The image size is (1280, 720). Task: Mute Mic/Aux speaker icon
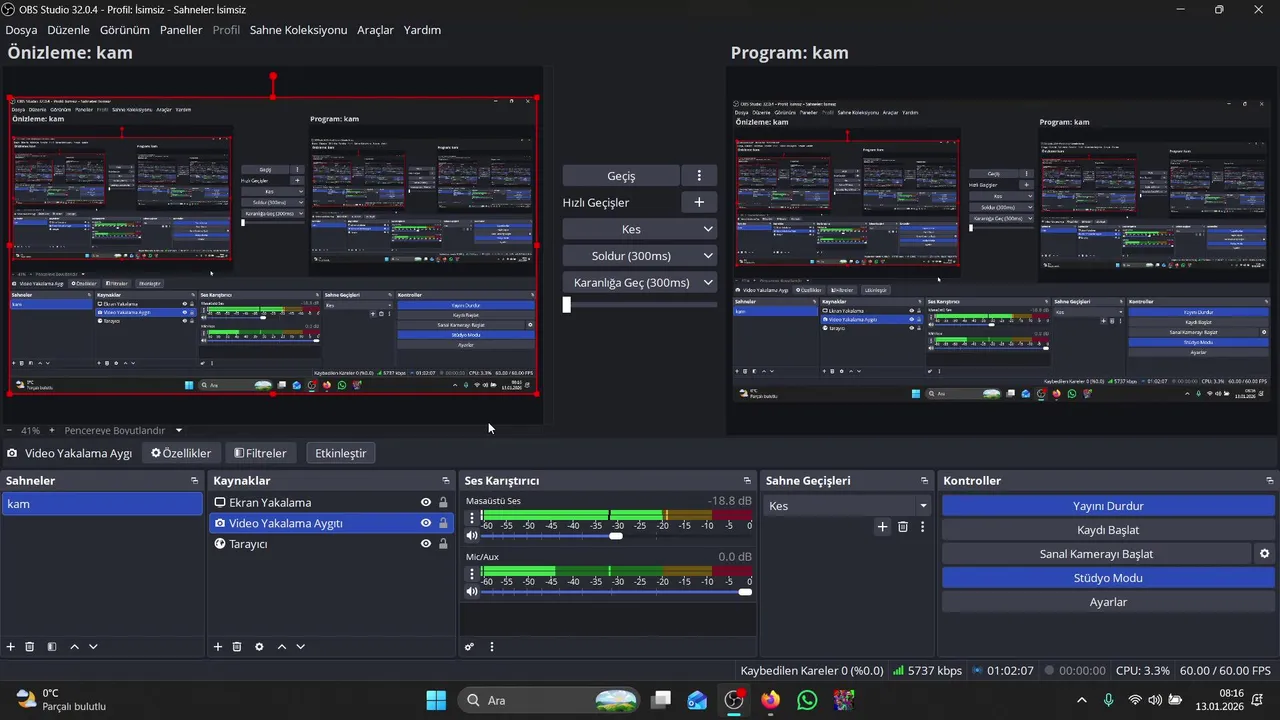click(x=472, y=592)
